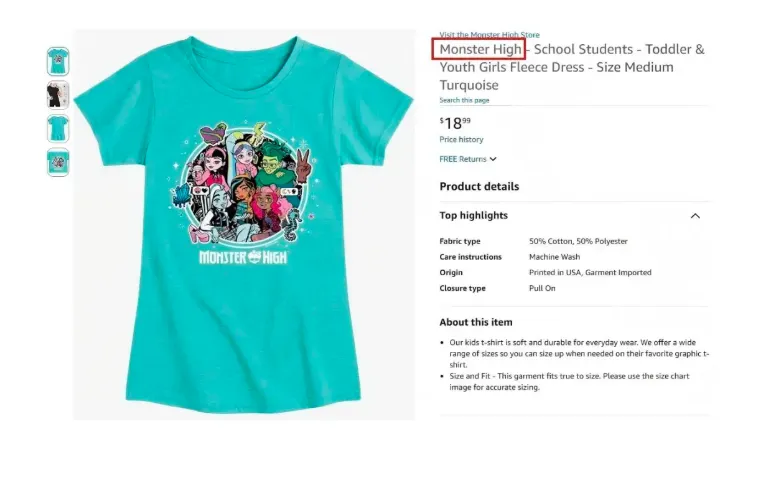Image resolution: width=769 pixels, height=489 pixels.
Task: Select the Machine Wash care value
Action: [x=554, y=257]
